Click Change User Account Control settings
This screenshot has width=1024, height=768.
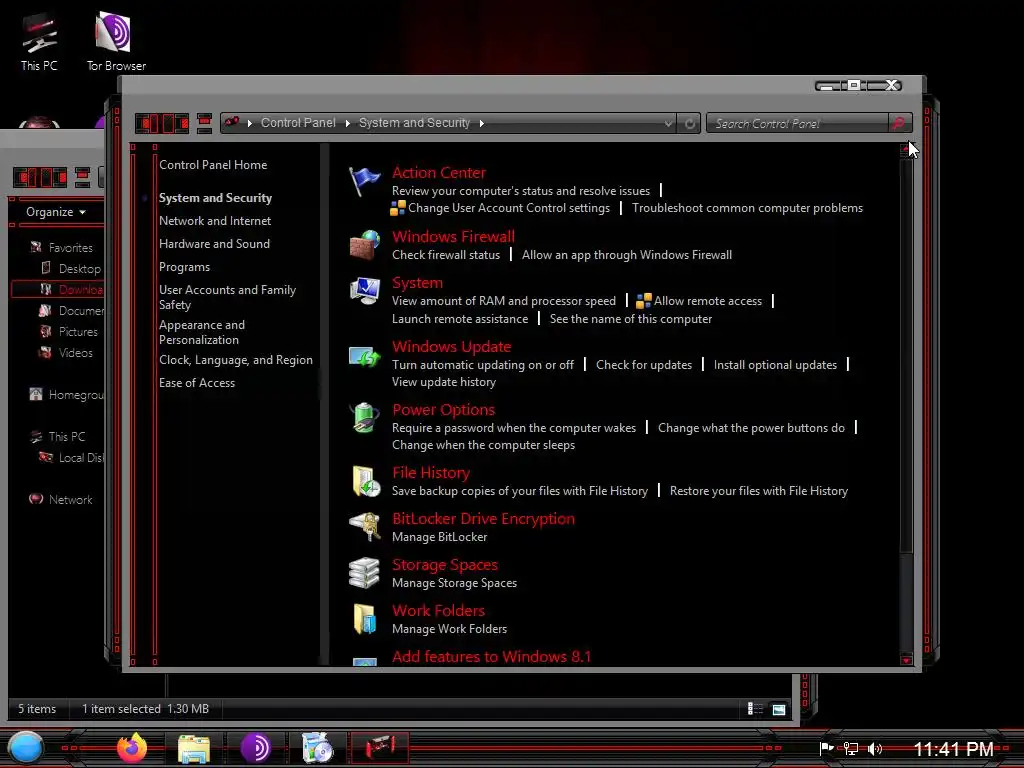pyautogui.click(x=509, y=208)
